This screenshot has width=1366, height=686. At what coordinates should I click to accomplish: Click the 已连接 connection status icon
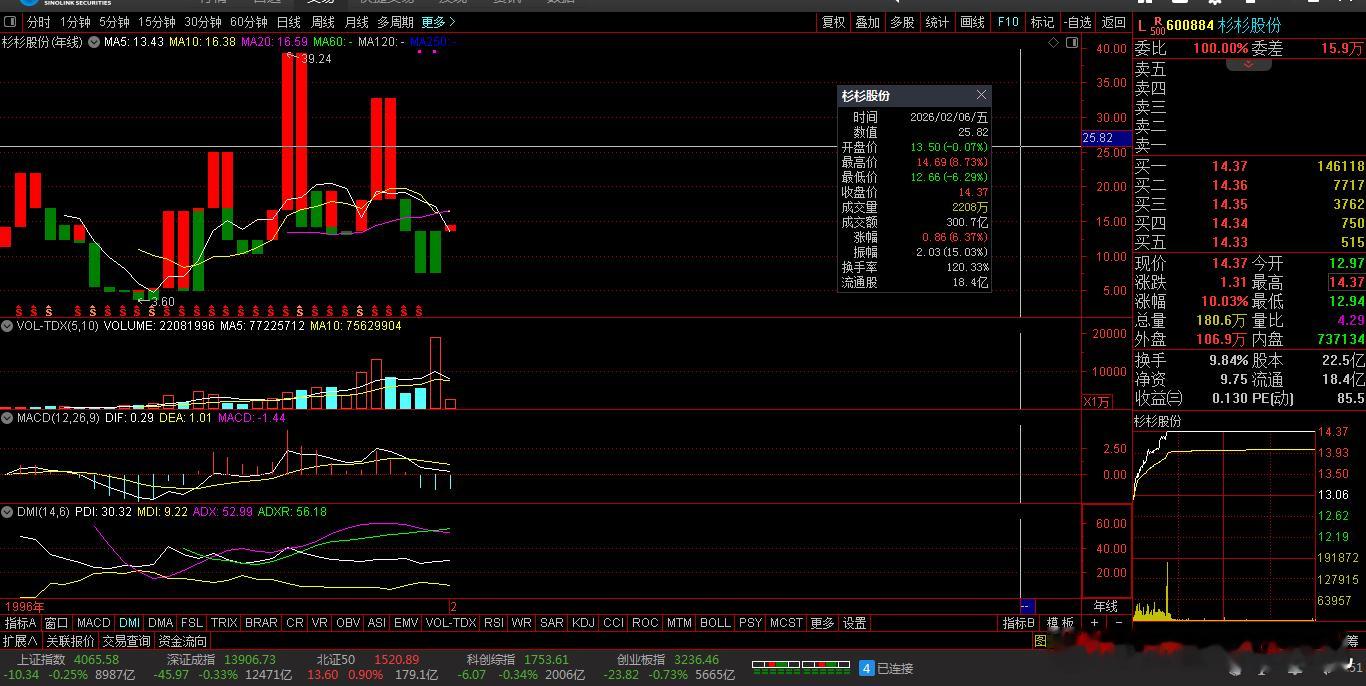(x=867, y=668)
